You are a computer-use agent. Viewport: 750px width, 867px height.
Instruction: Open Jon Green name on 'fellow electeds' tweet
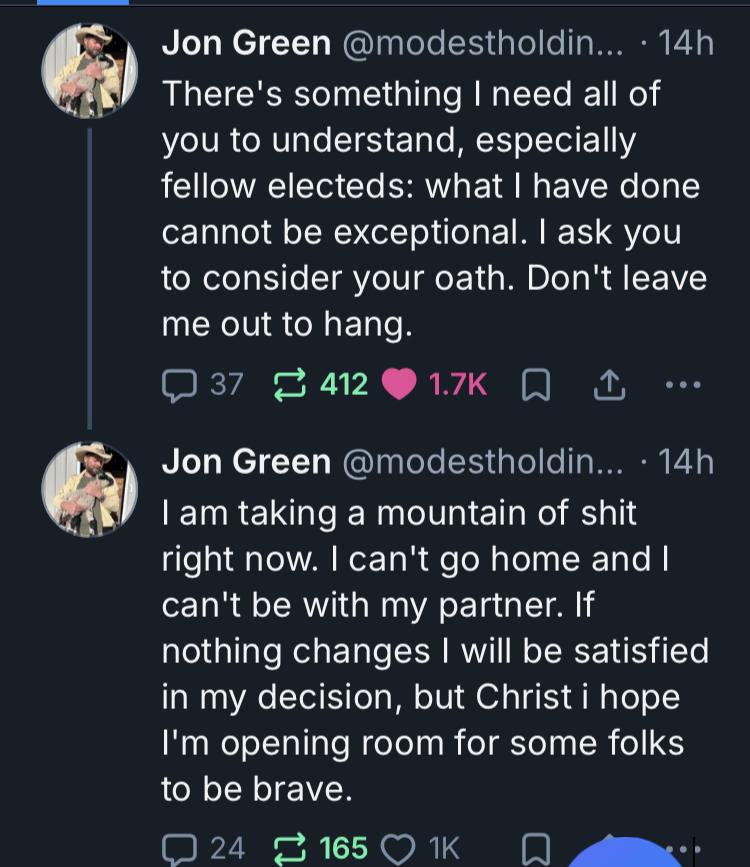(x=246, y=43)
